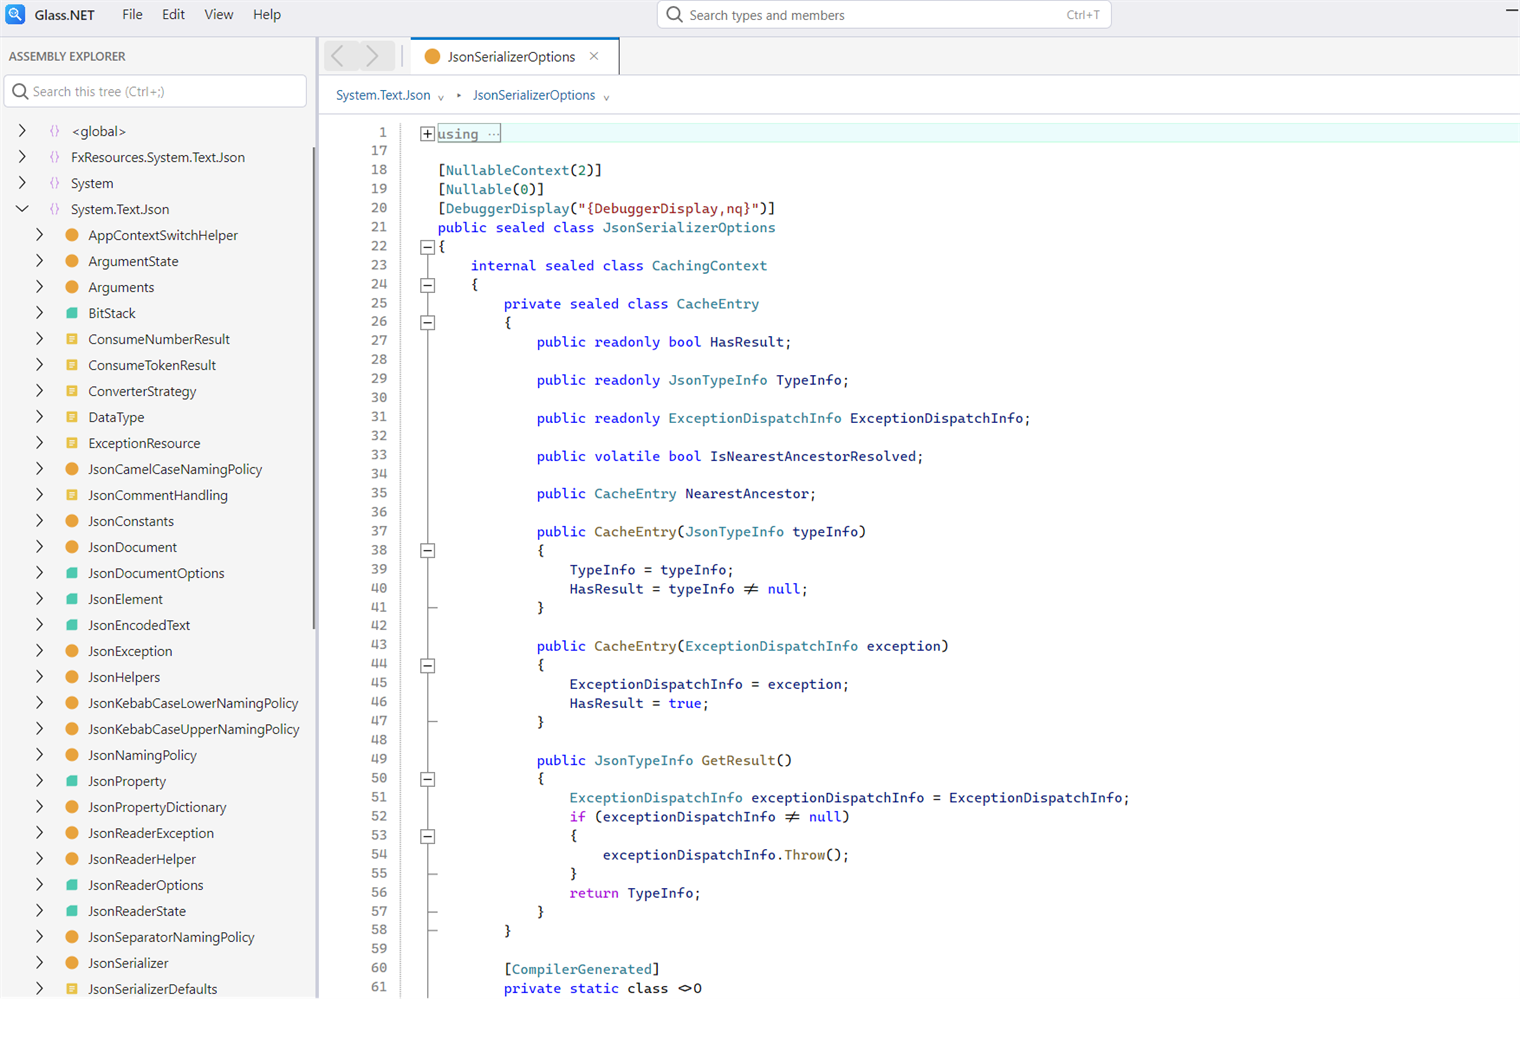The height and width of the screenshot is (1045, 1520).
Task: Collapse the JsonSerializerOptions class body at line 22
Action: click(x=427, y=247)
